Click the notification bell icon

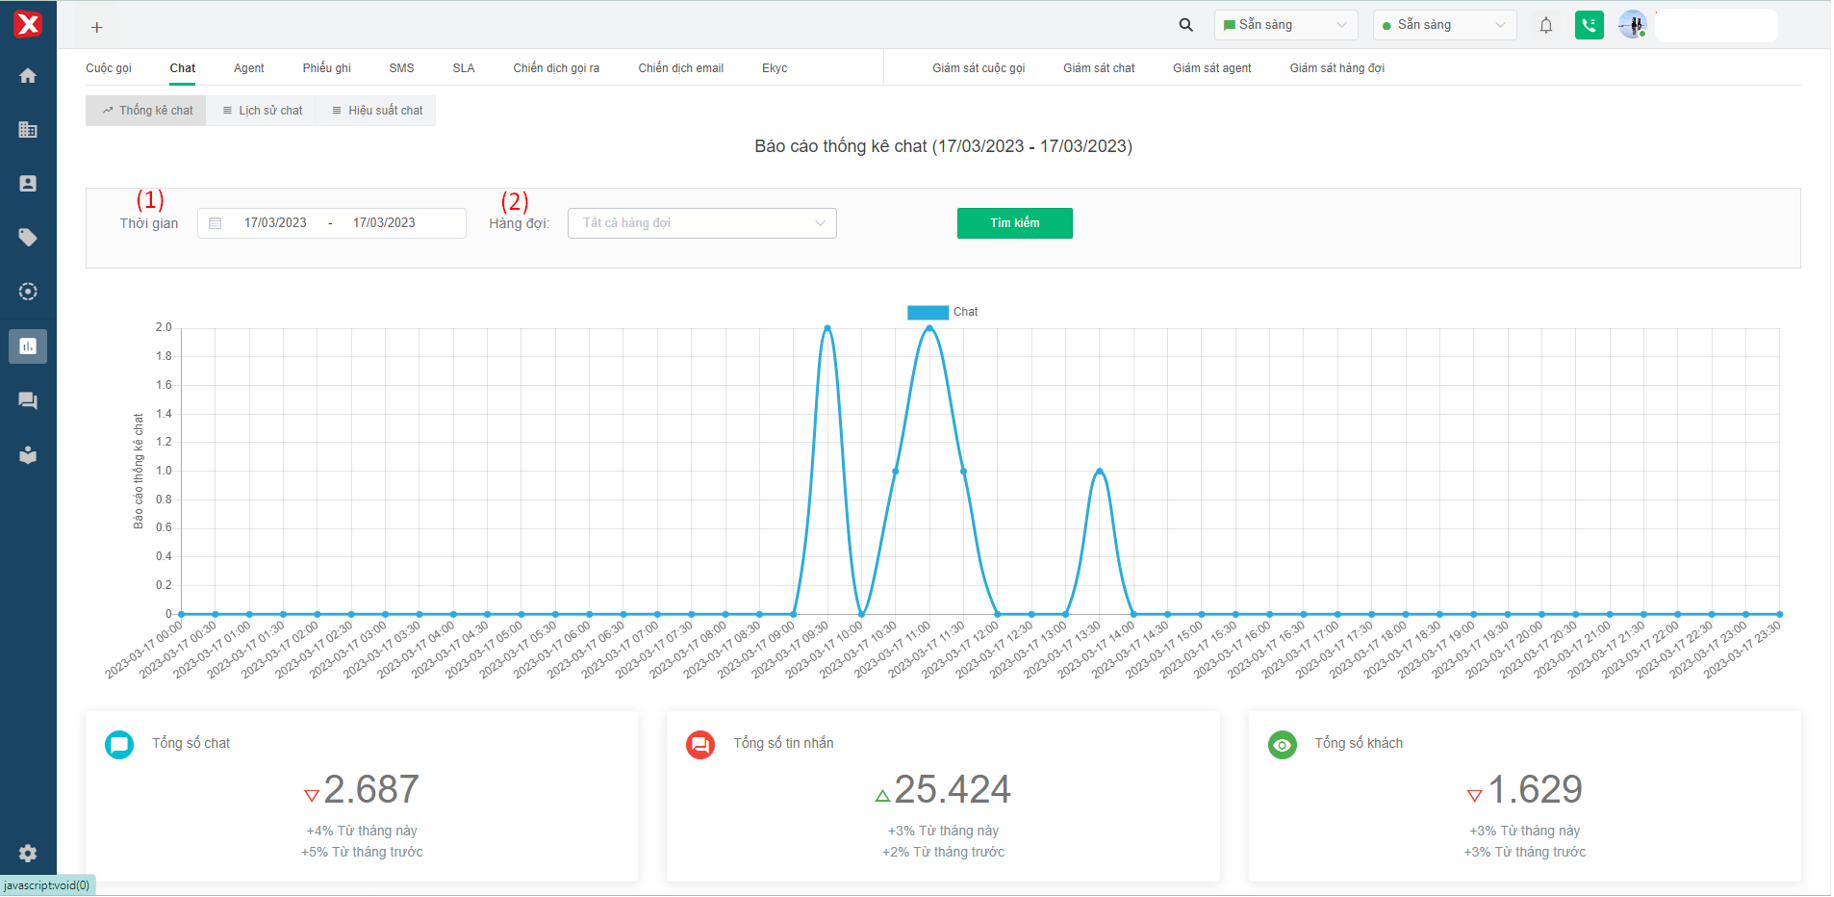click(1545, 26)
